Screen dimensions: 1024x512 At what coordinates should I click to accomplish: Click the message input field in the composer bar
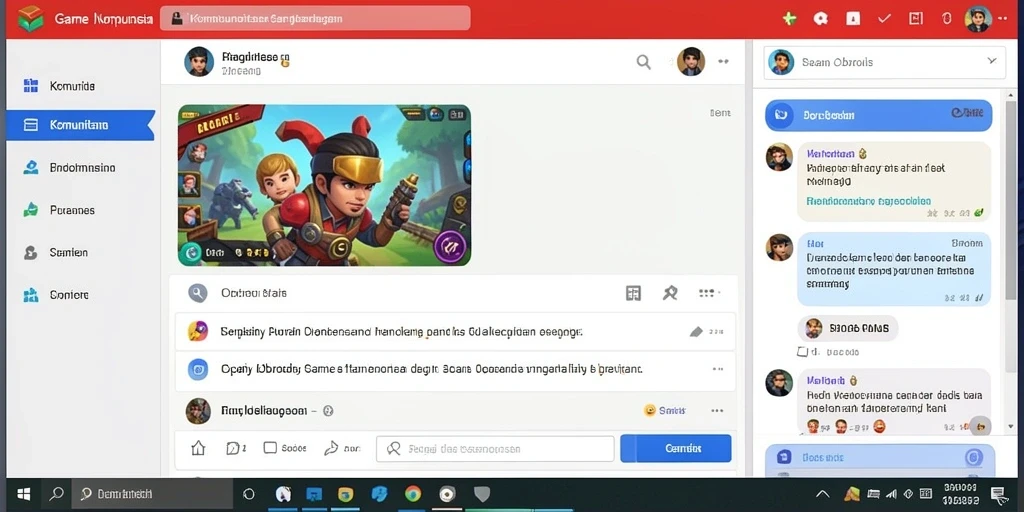coord(495,449)
